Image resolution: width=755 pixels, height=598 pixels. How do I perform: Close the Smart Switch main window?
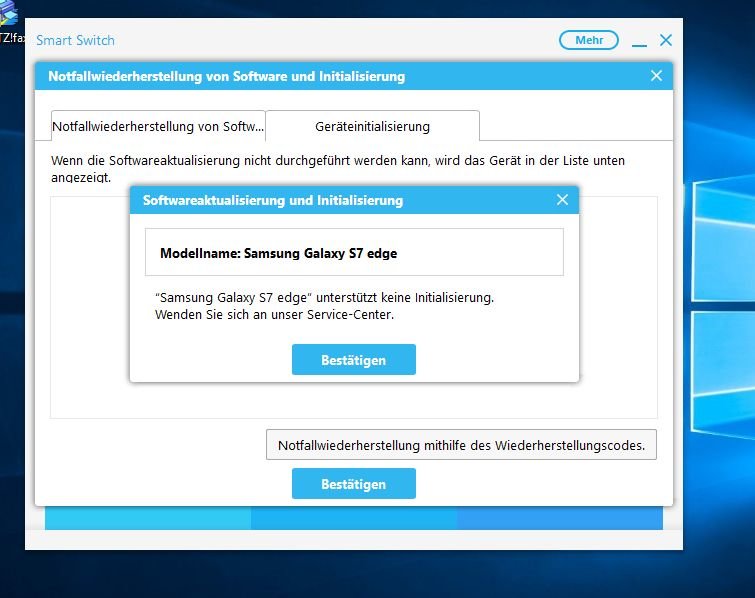point(666,40)
